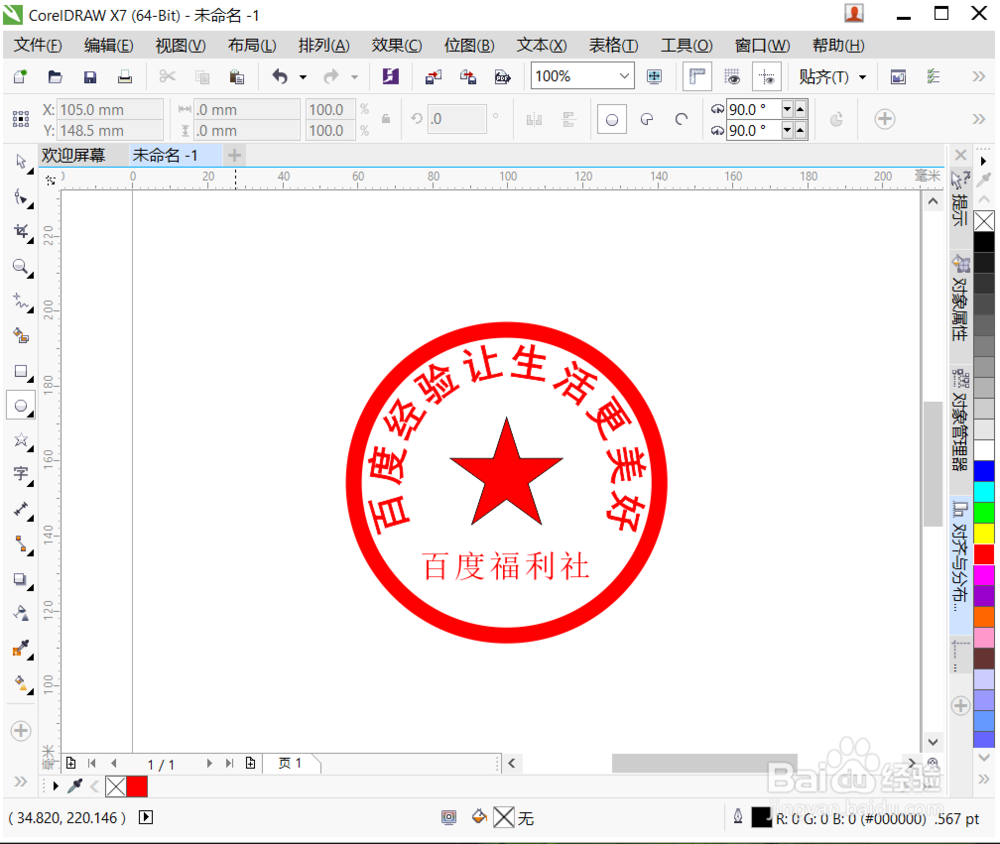
Task: Create a new document
Action: tap(20, 77)
